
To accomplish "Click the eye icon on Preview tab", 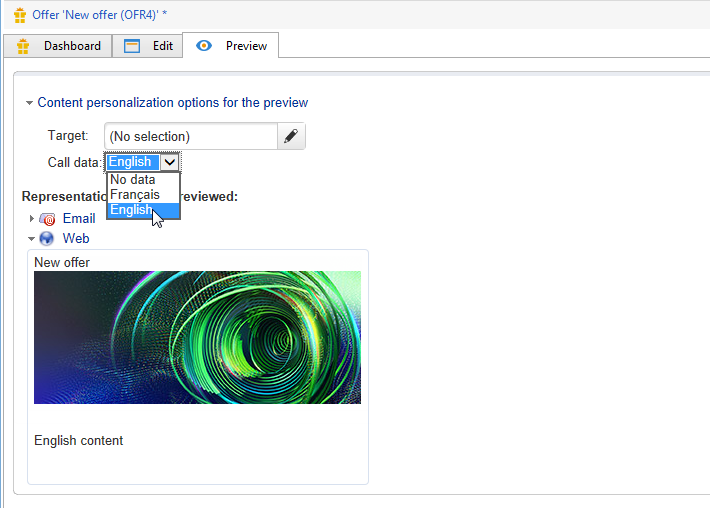I will [x=203, y=45].
